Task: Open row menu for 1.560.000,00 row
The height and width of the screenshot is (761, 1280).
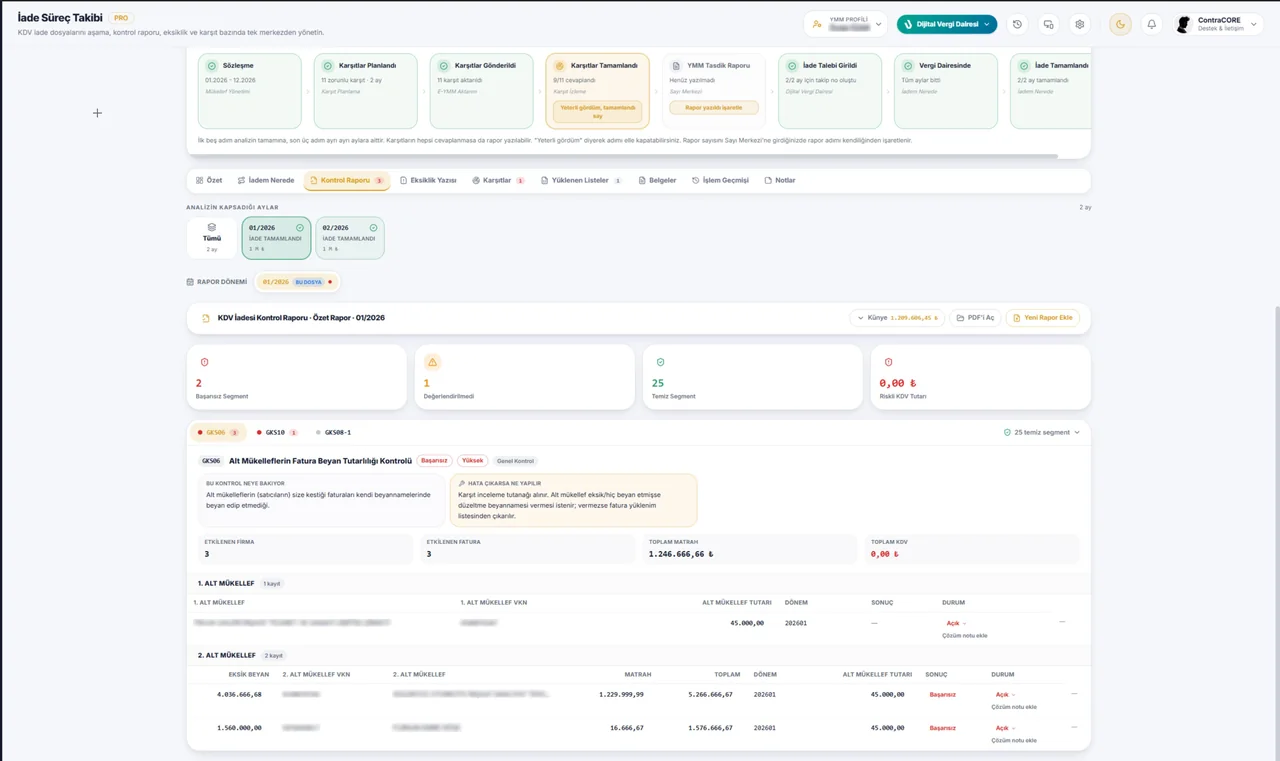Action: tap(1074, 727)
